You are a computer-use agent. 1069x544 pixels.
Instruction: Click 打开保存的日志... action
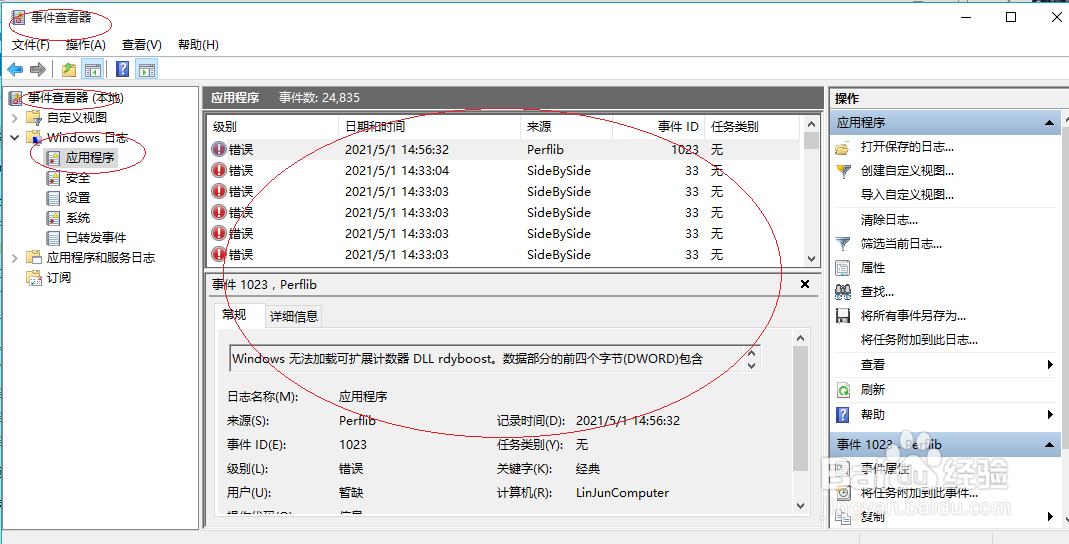[x=907, y=147]
